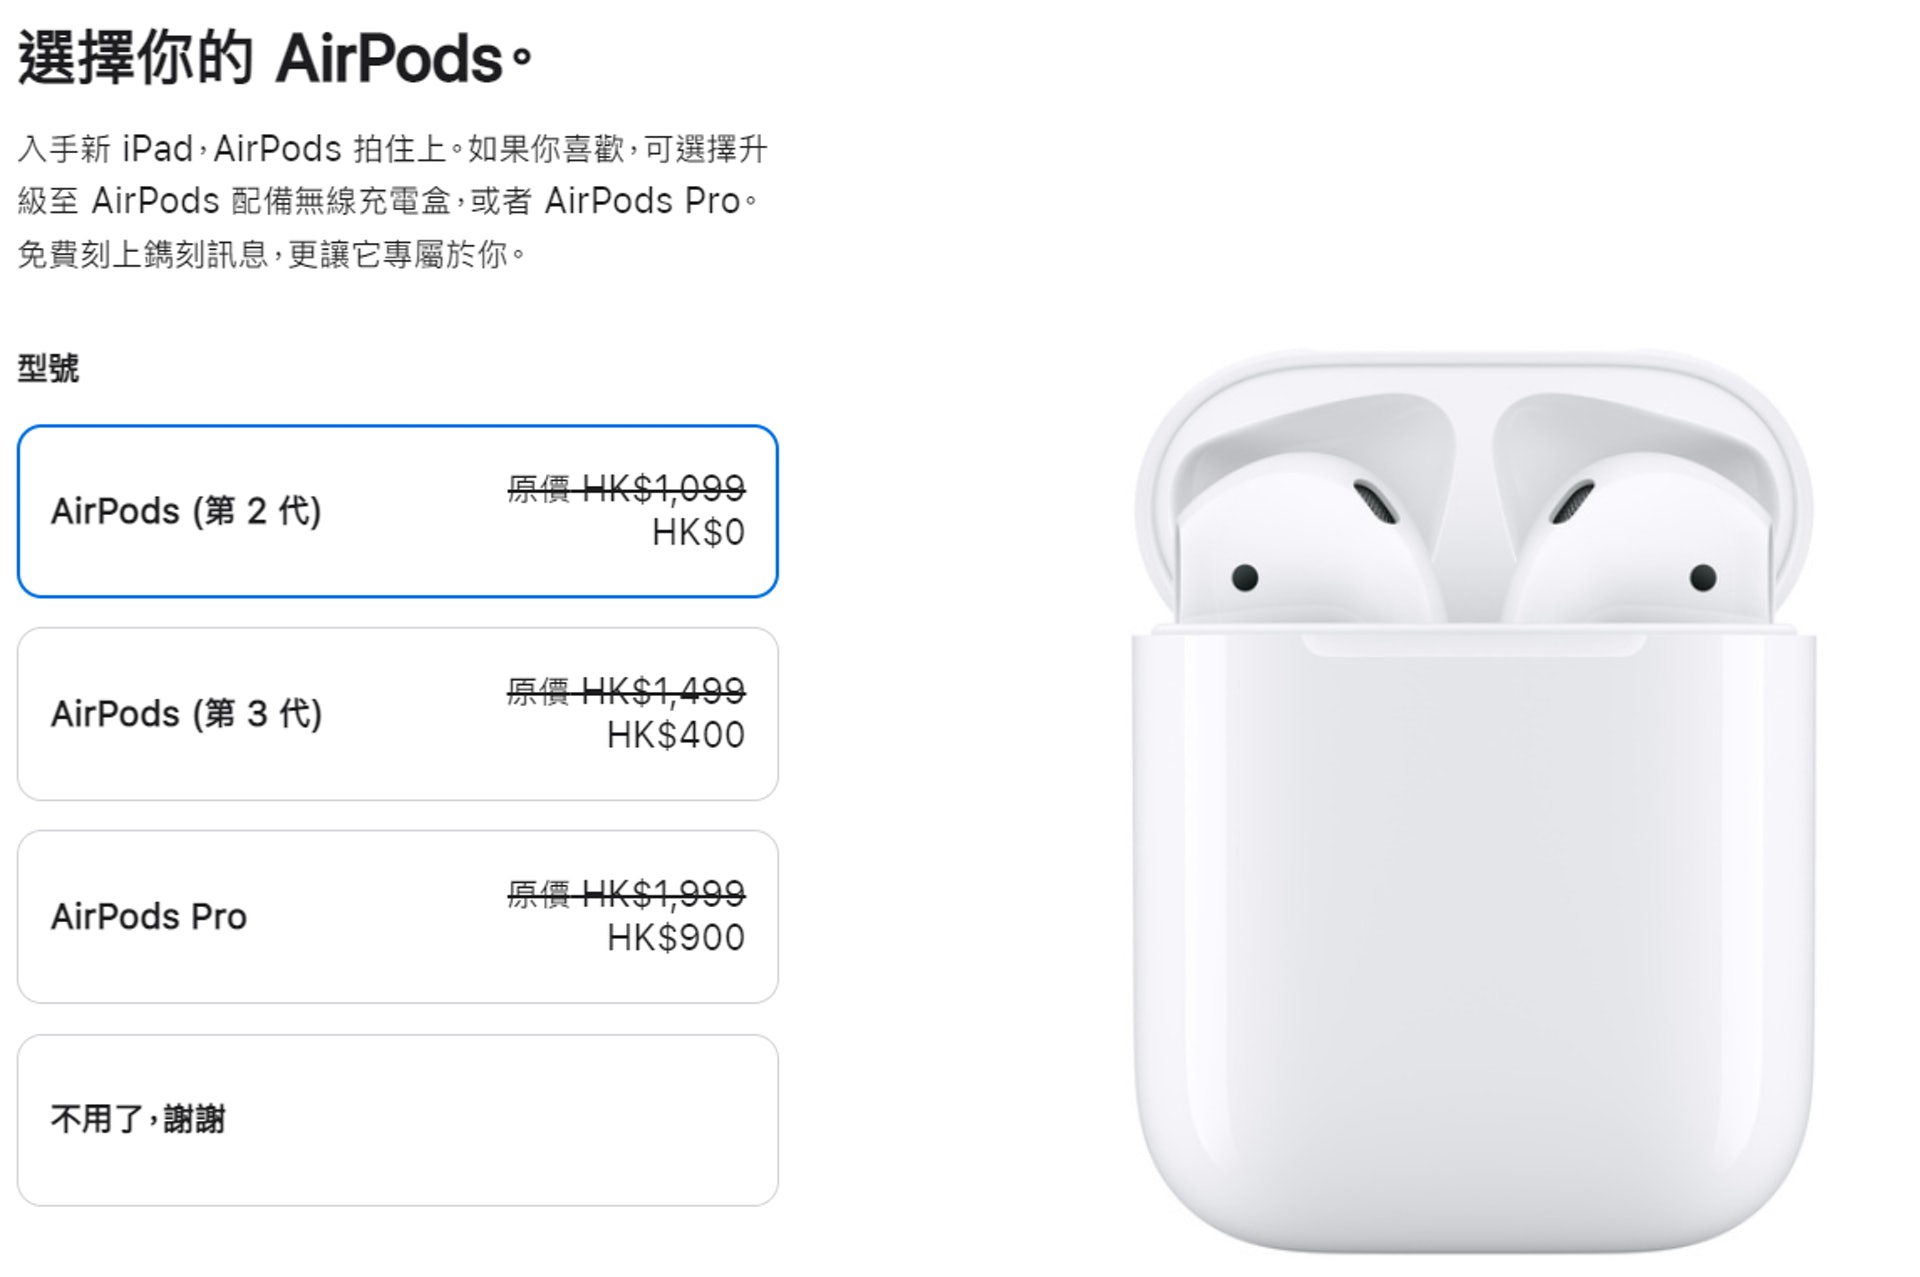The height and width of the screenshot is (1277, 1920).
Task: Click the 型號 section label
Action: pyautogui.click(x=48, y=368)
